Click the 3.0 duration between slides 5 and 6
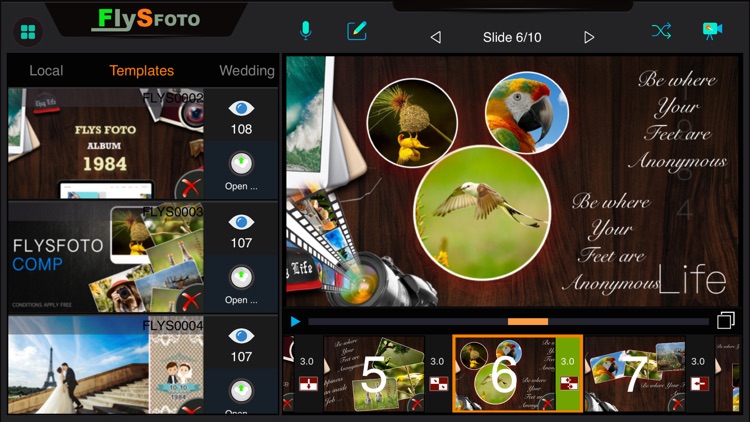The width and height of the screenshot is (750, 422). point(437,361)
